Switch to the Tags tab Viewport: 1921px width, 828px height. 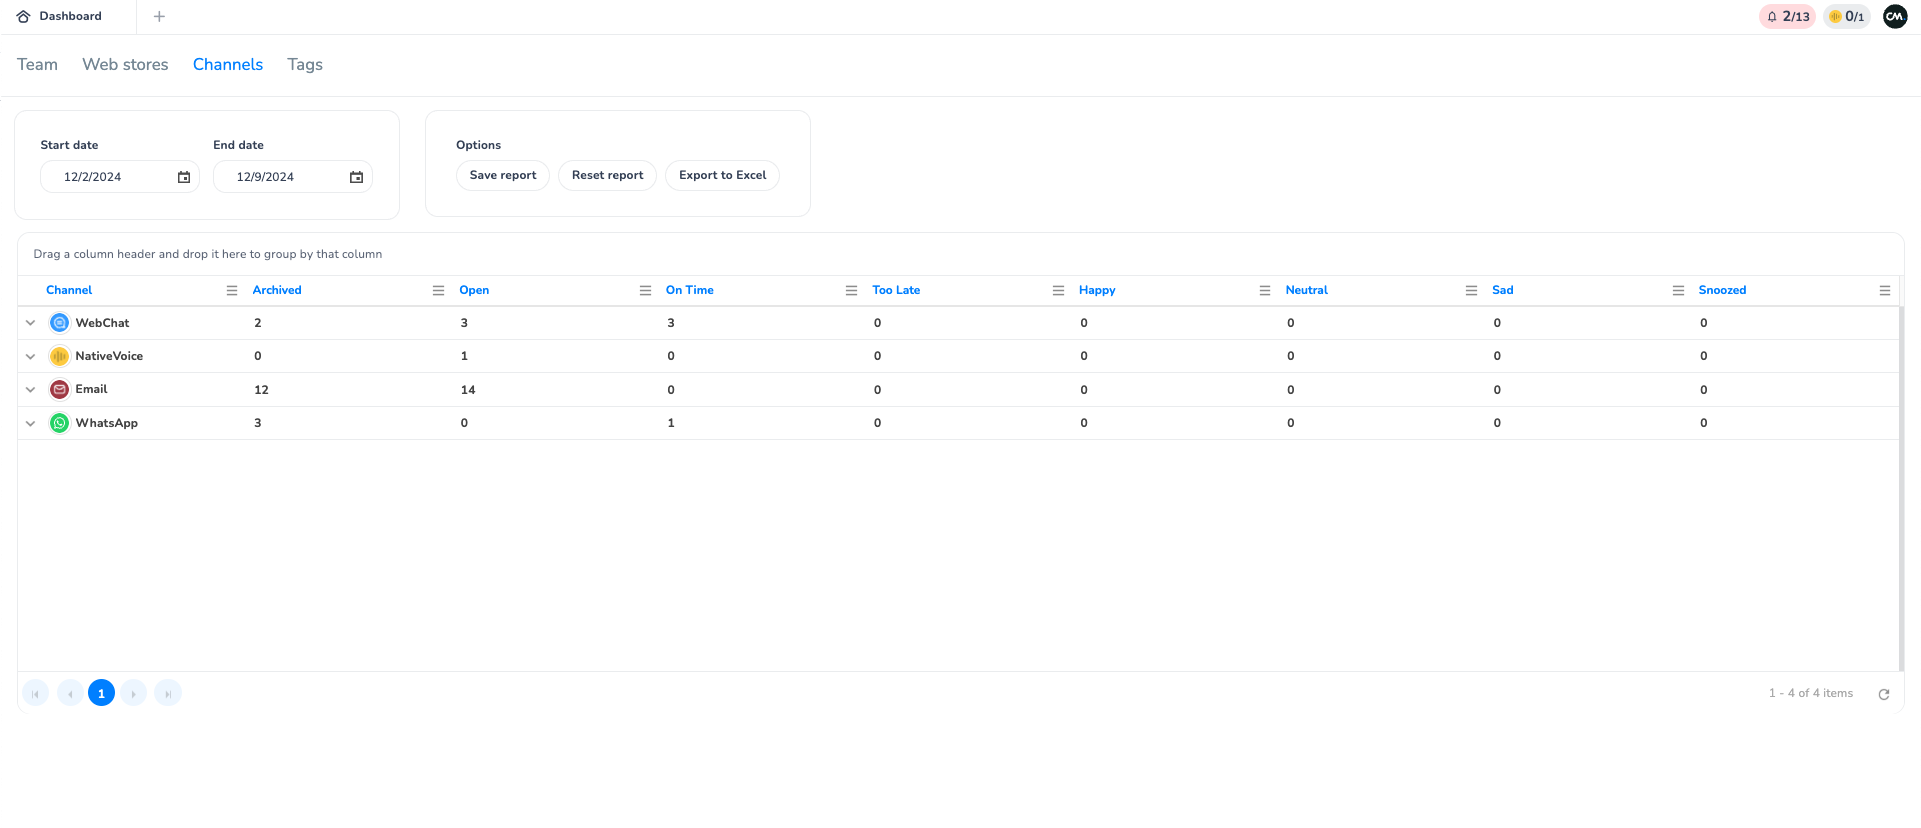click(x=305, y=64)
